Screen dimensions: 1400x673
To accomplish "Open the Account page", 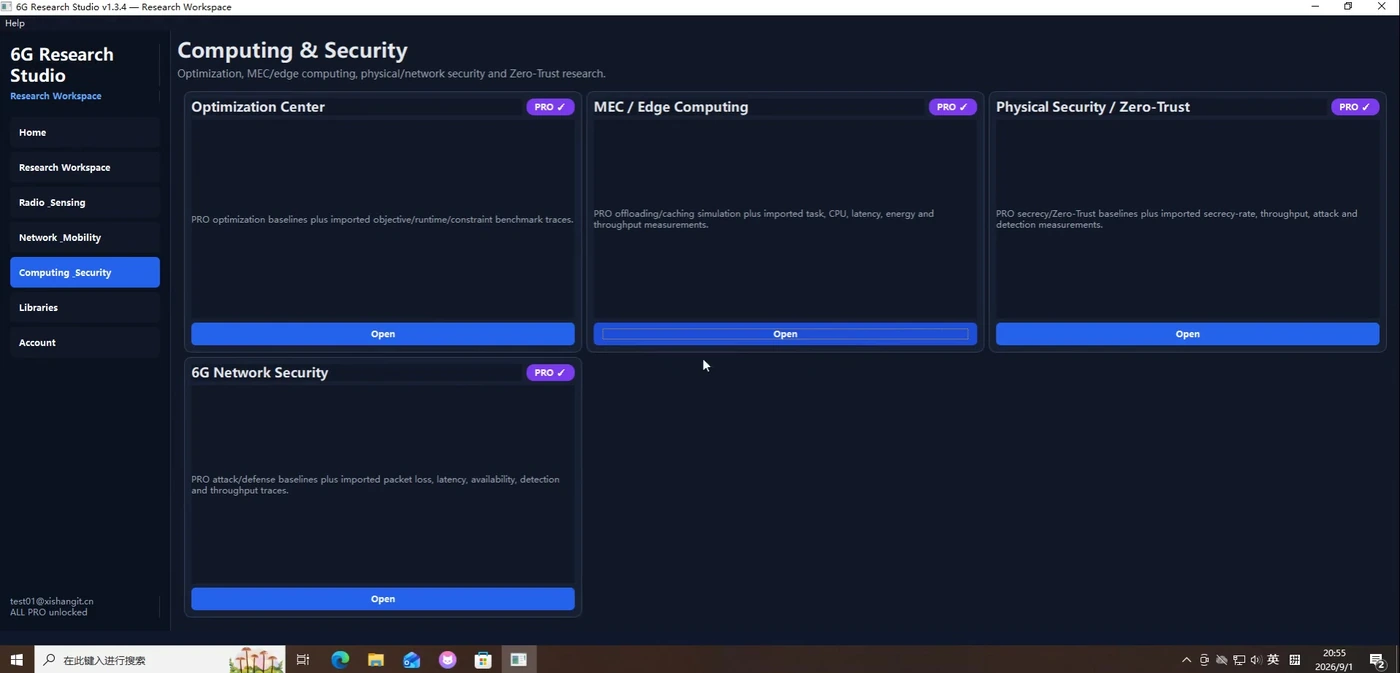I will pos(85,342).
